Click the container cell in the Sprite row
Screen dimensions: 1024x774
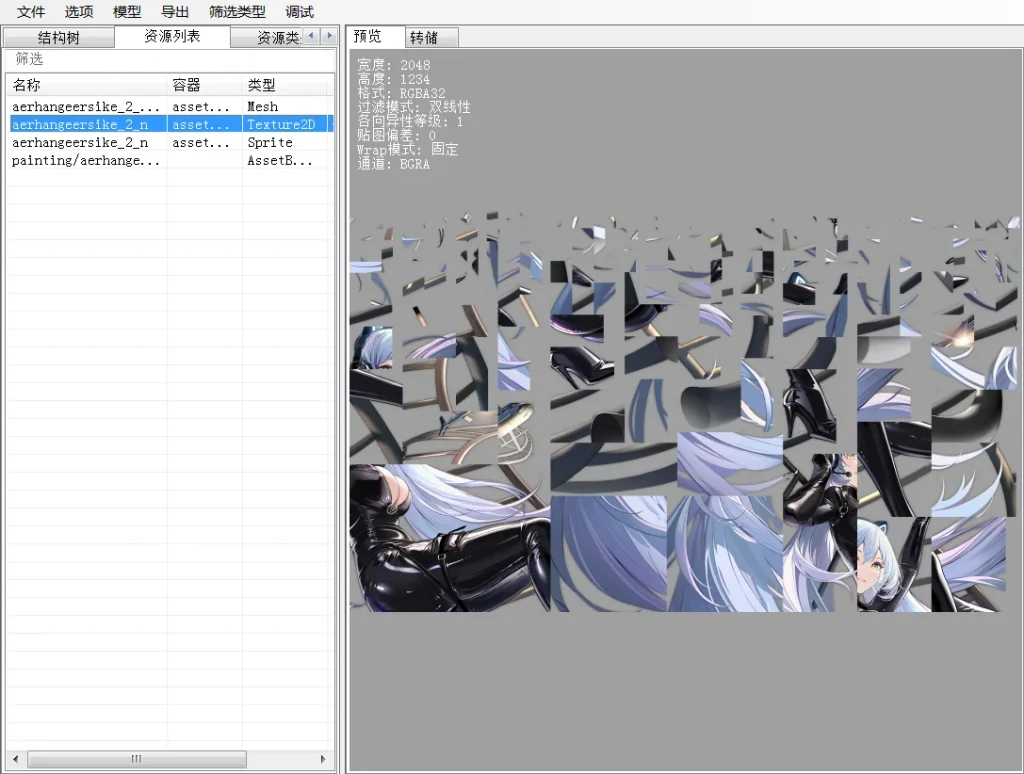point(201,142)
